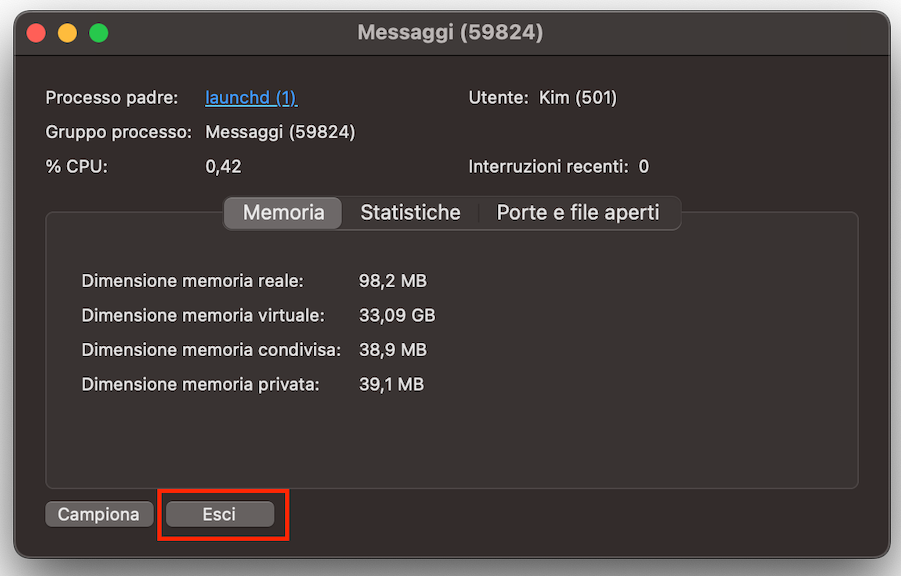The height and width of the screenshot is (576, 901).
Task: Switch to the Statistiche tab
Action: point(410,212)
